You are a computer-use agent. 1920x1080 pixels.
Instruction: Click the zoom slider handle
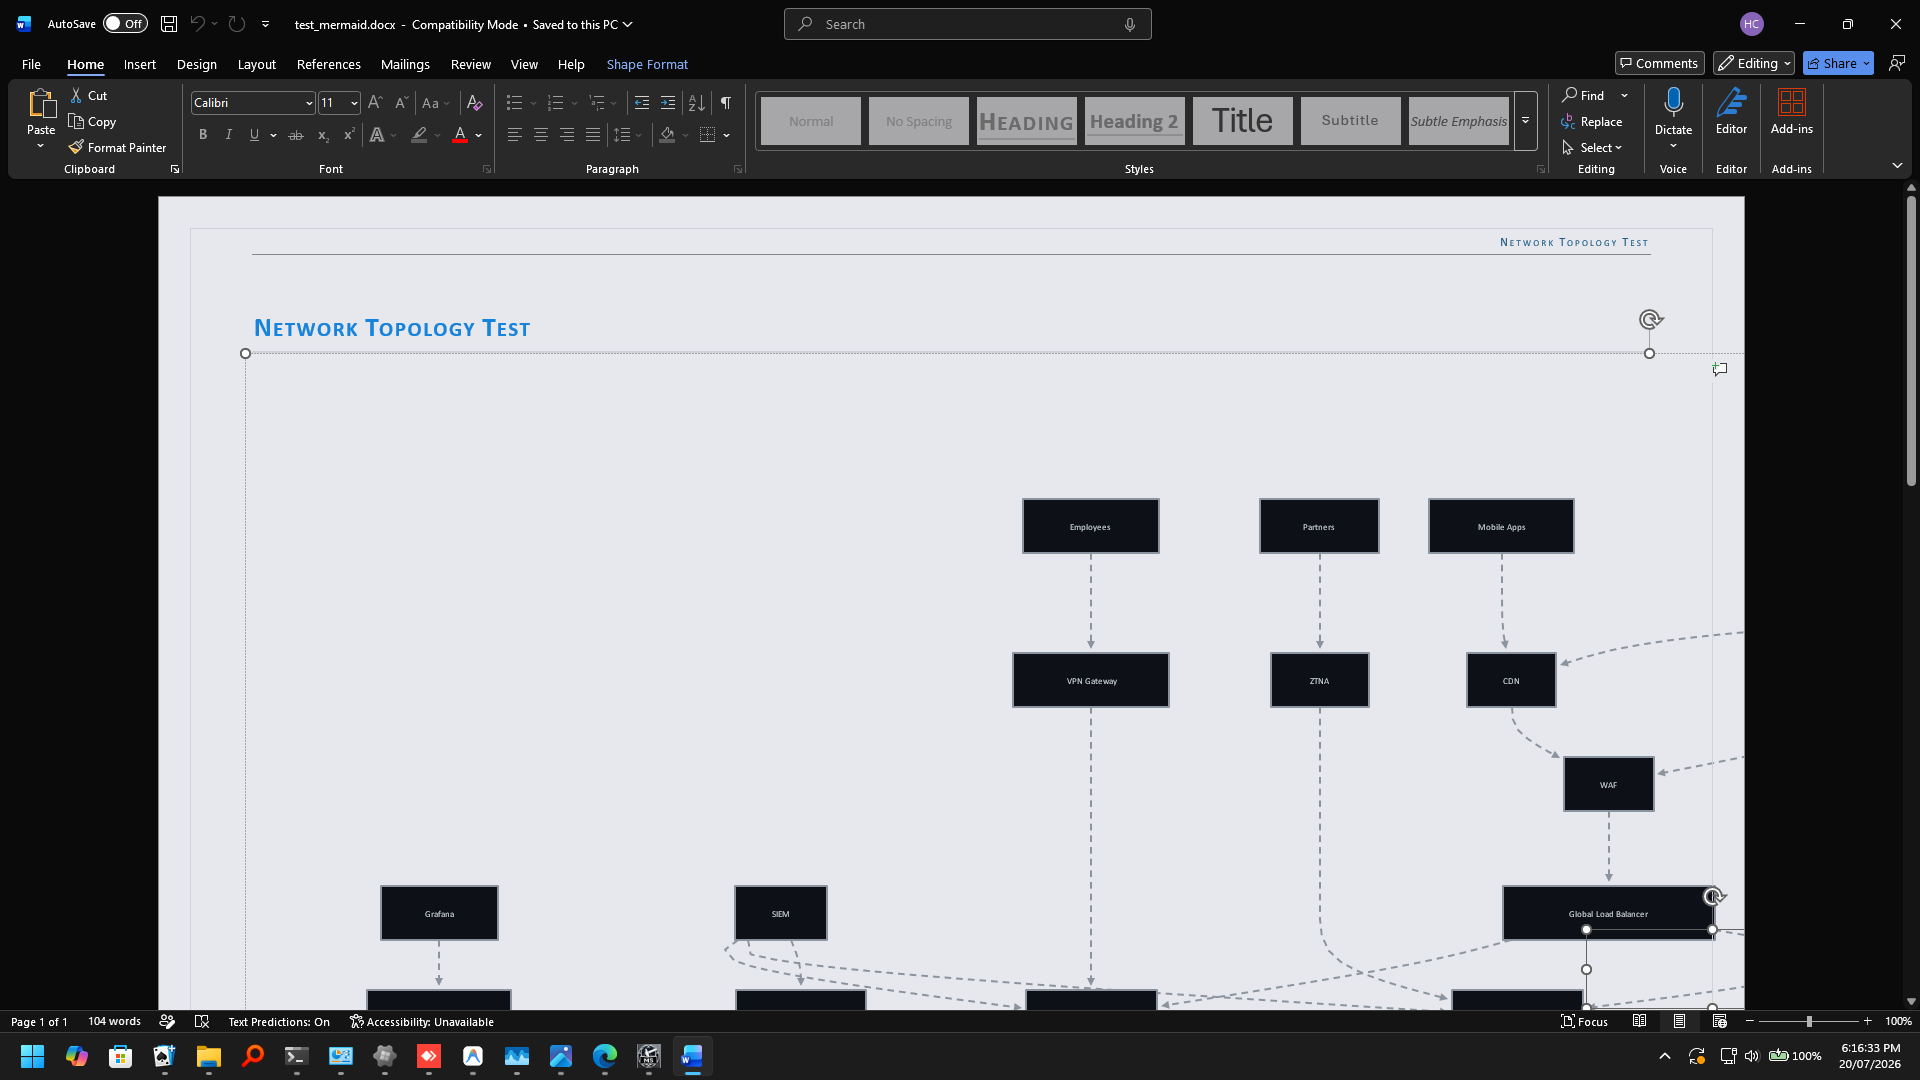[1808, 1021]
